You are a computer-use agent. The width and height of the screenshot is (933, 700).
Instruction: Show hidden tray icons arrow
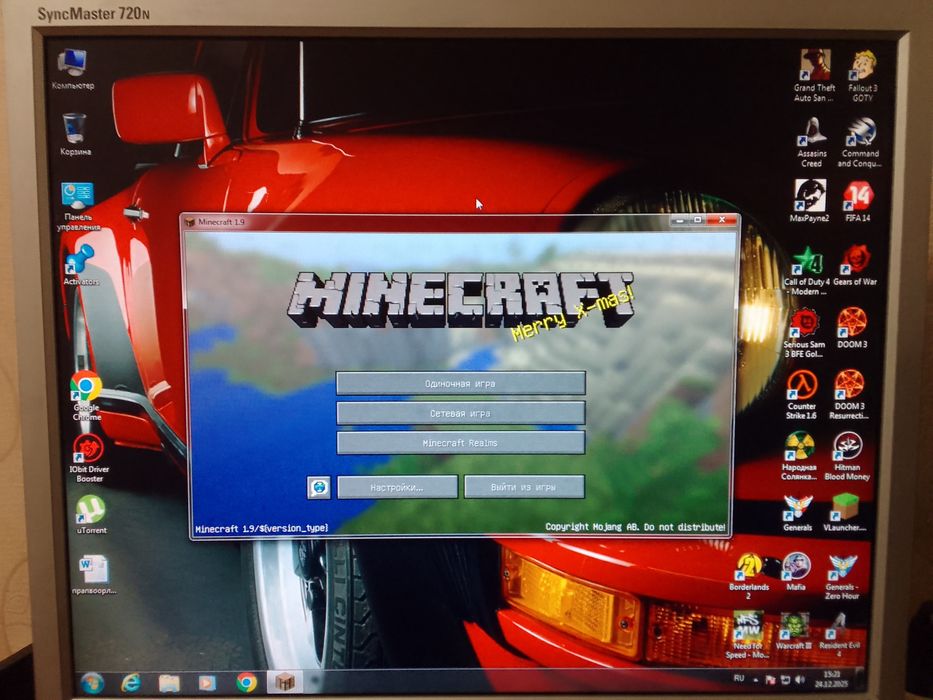pos(756,679)
